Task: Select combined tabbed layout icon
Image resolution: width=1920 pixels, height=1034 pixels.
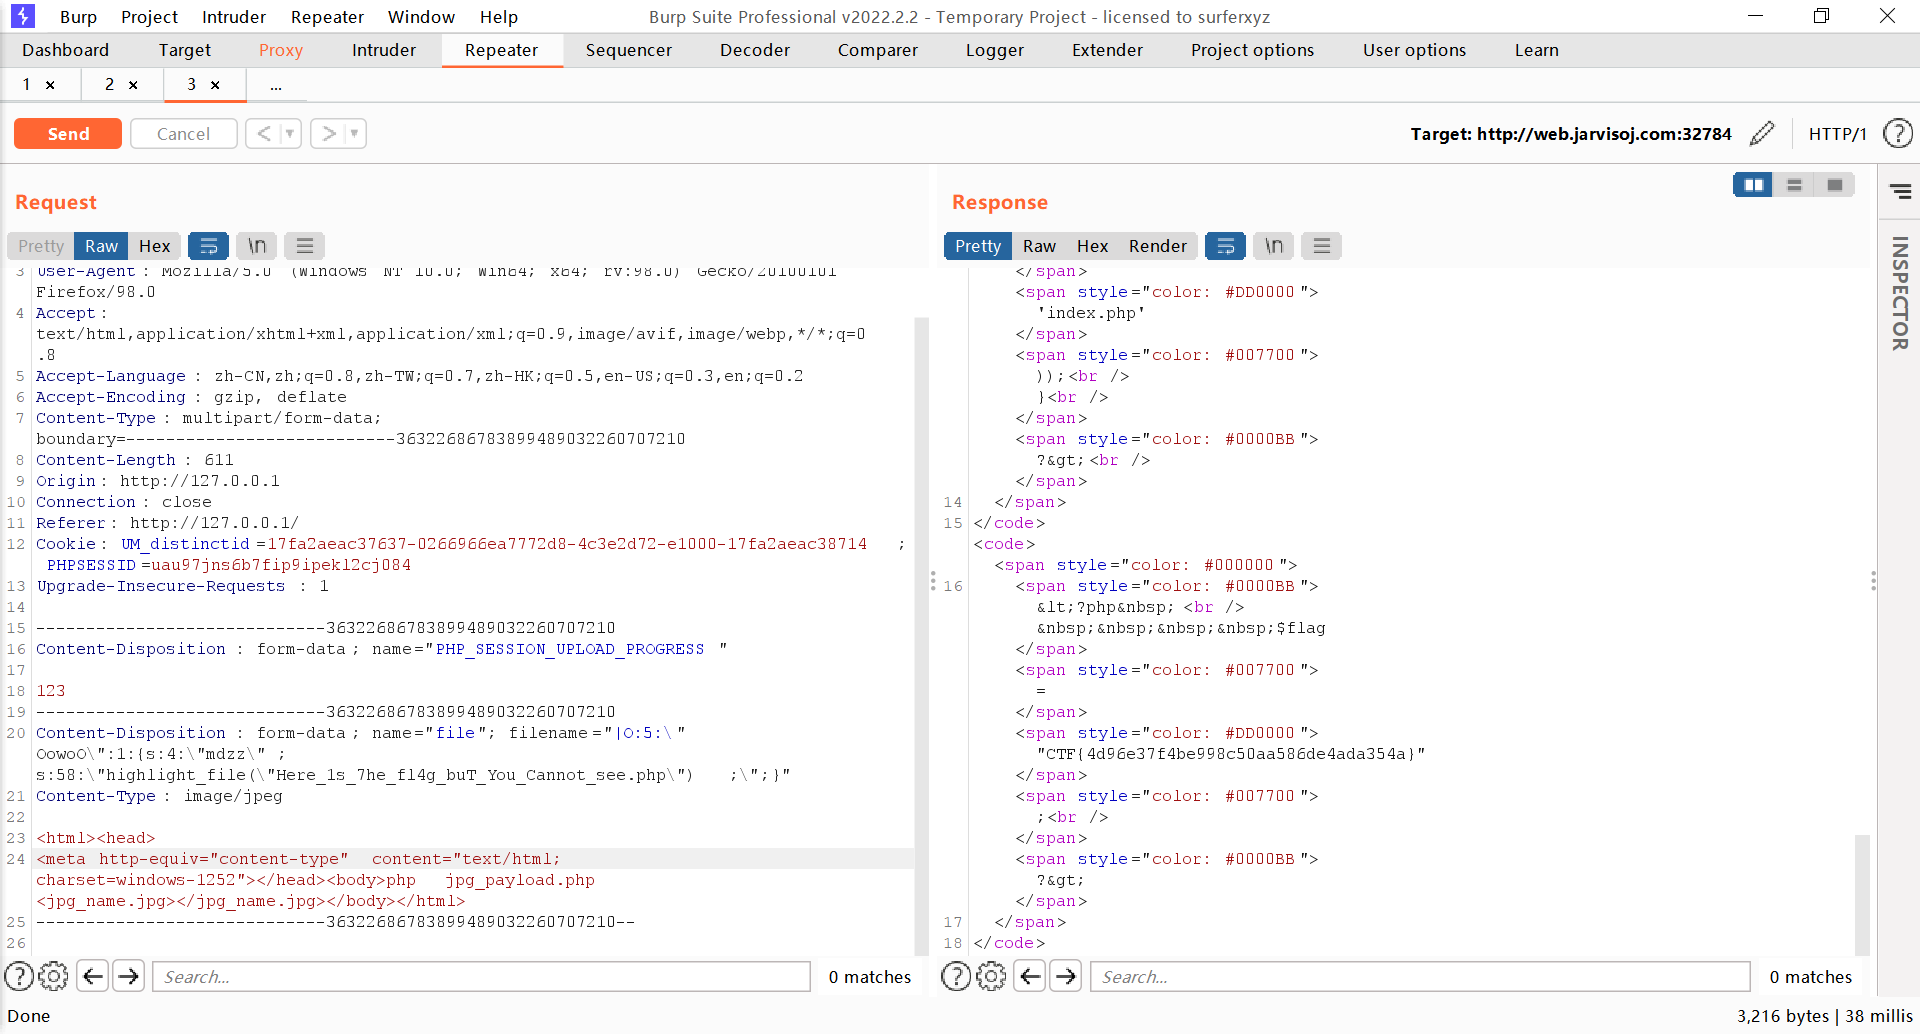Action: click(1835, 185)
